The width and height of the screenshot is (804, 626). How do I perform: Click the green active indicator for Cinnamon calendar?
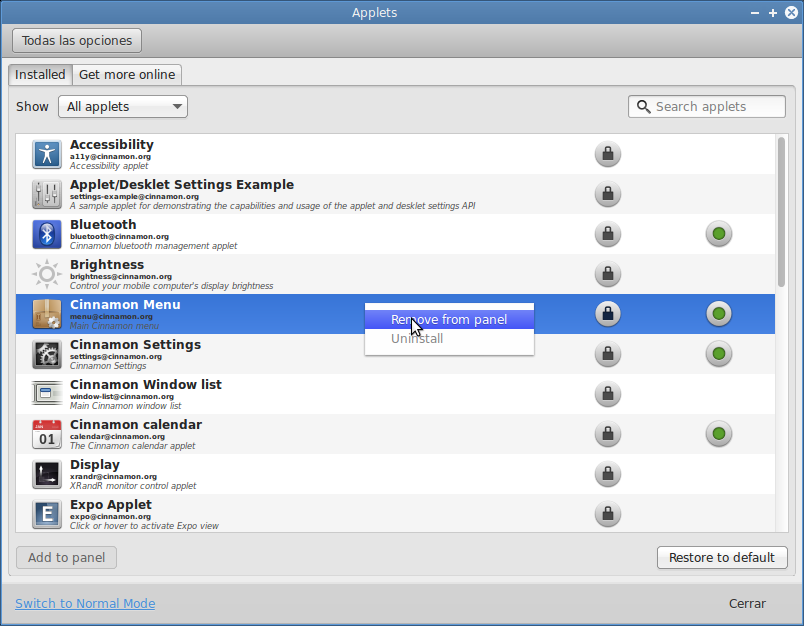(718, 434)
